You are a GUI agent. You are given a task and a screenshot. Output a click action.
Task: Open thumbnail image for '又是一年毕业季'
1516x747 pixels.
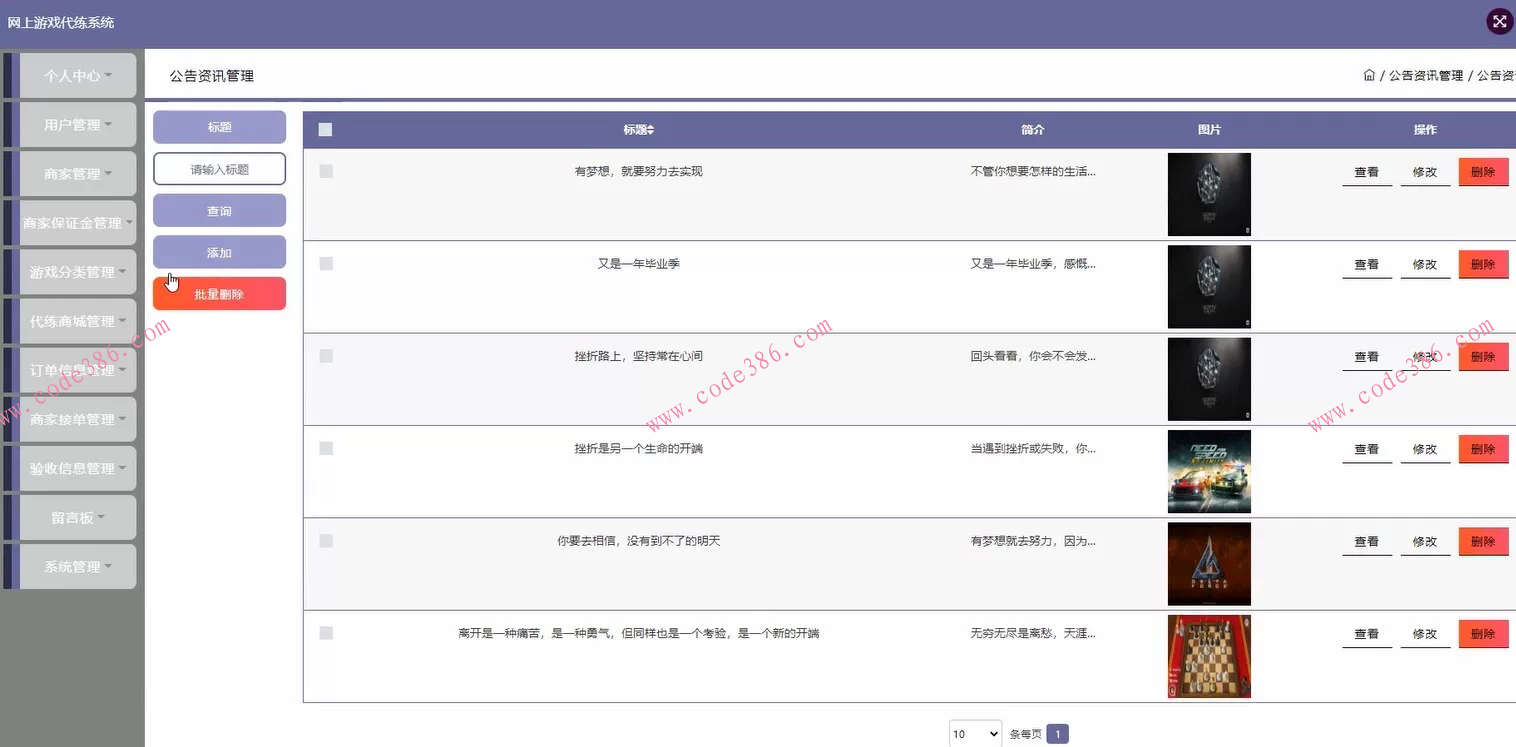[1209, 287]
